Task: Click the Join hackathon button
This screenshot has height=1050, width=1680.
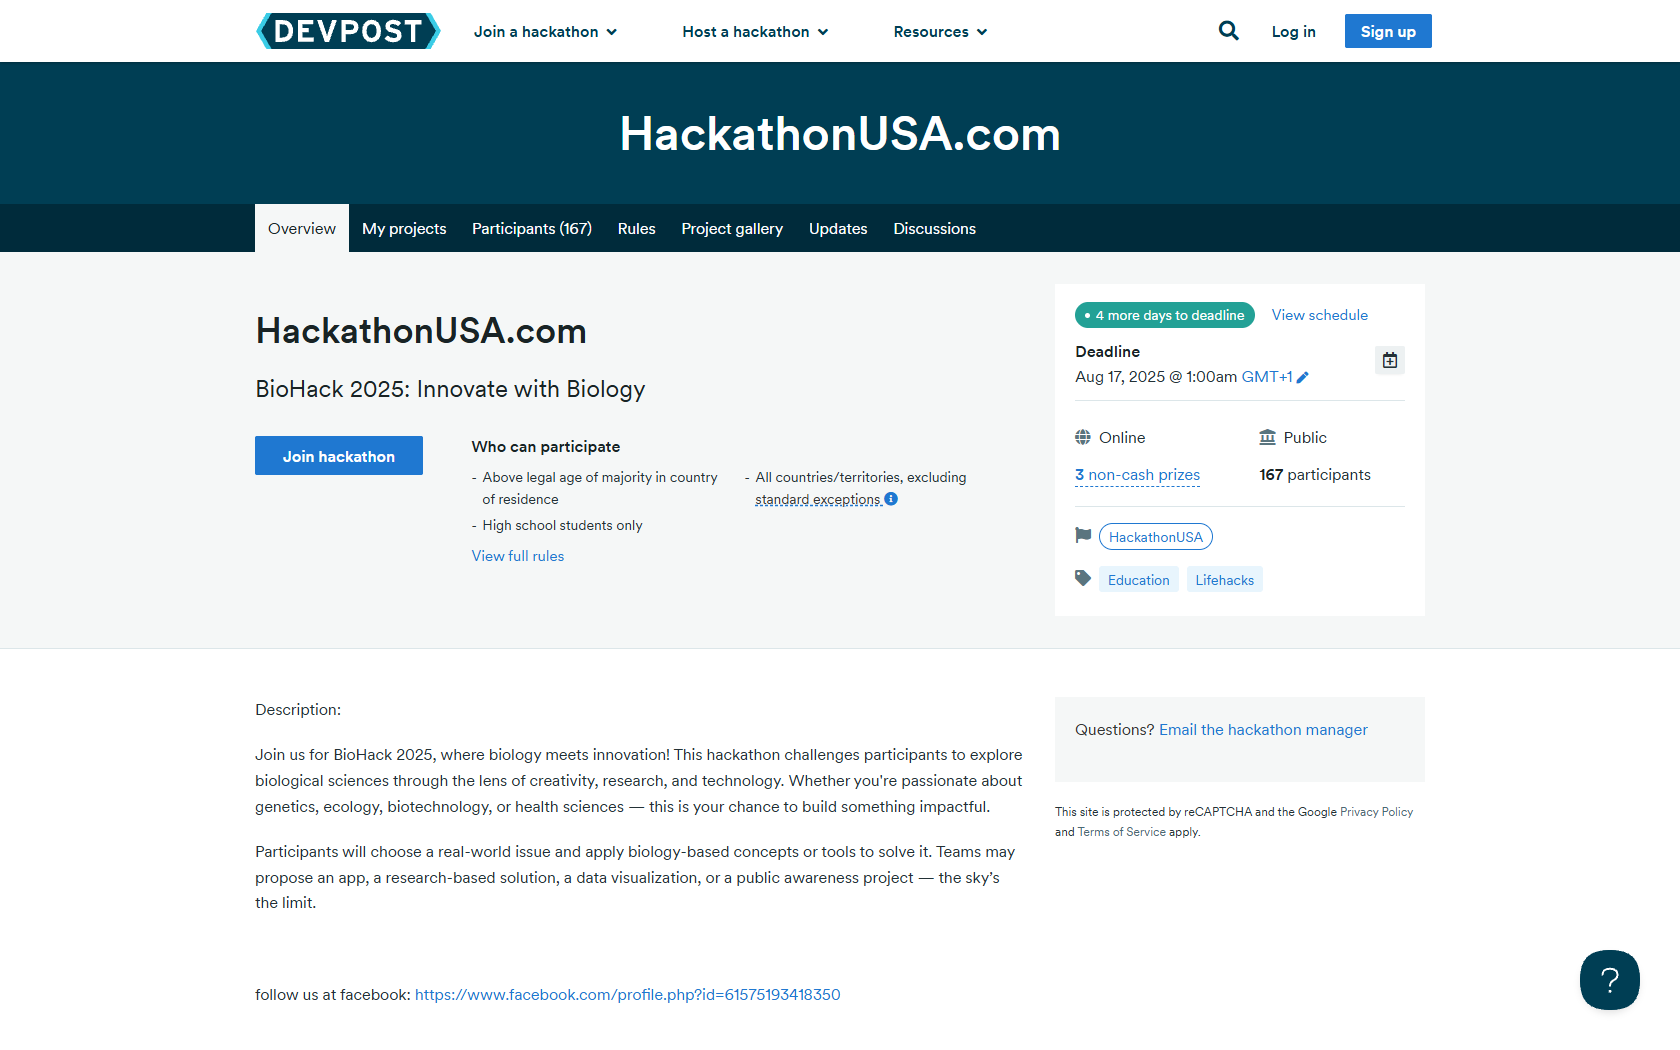Action: pos(339,456)
